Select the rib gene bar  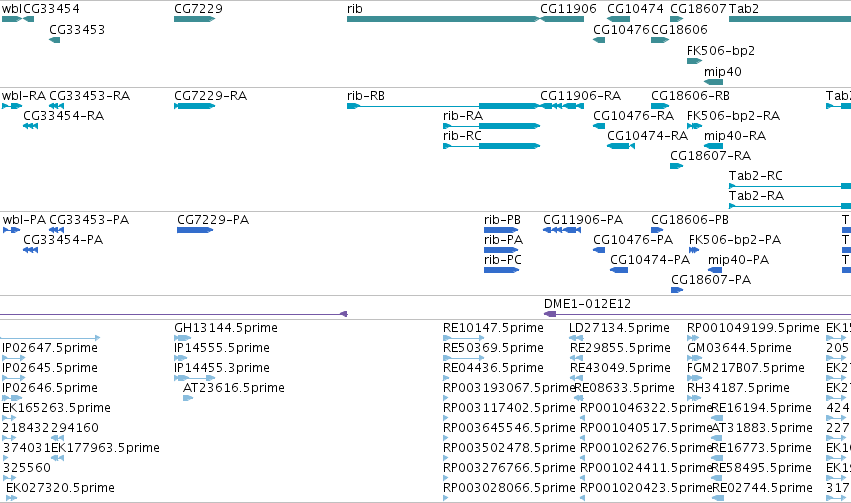pos(443,19)
